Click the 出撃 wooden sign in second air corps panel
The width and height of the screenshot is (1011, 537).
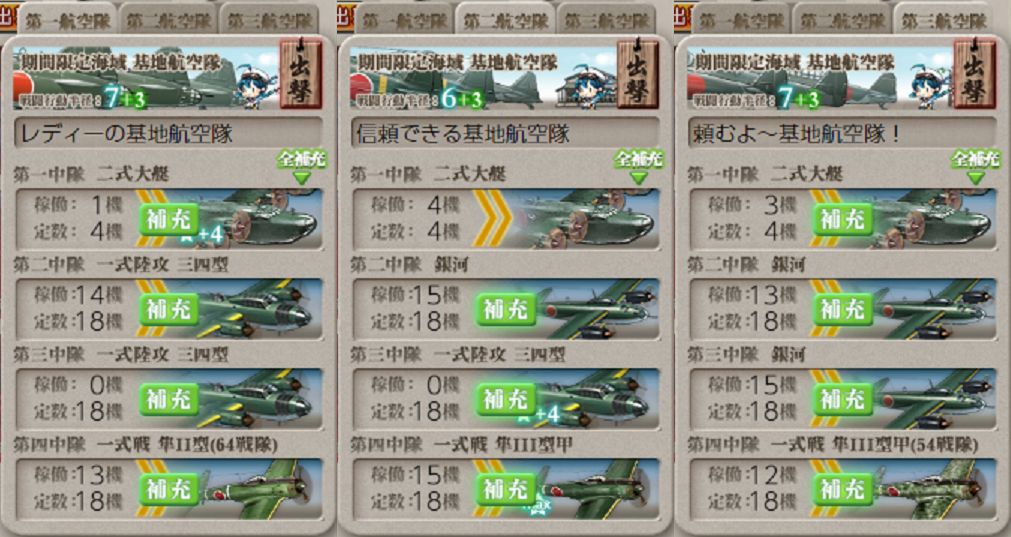(638, 75)
